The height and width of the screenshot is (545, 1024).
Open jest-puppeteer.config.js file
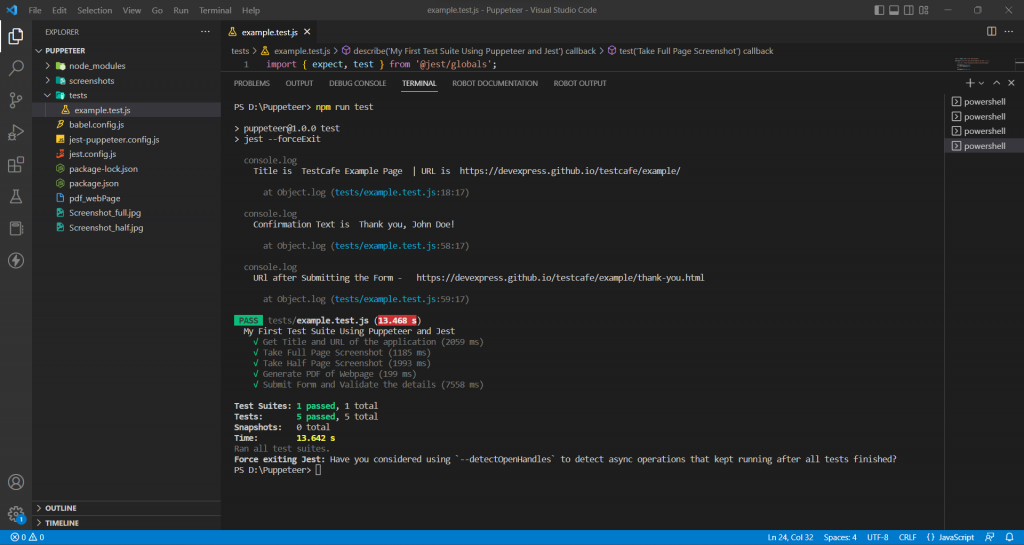114,140
